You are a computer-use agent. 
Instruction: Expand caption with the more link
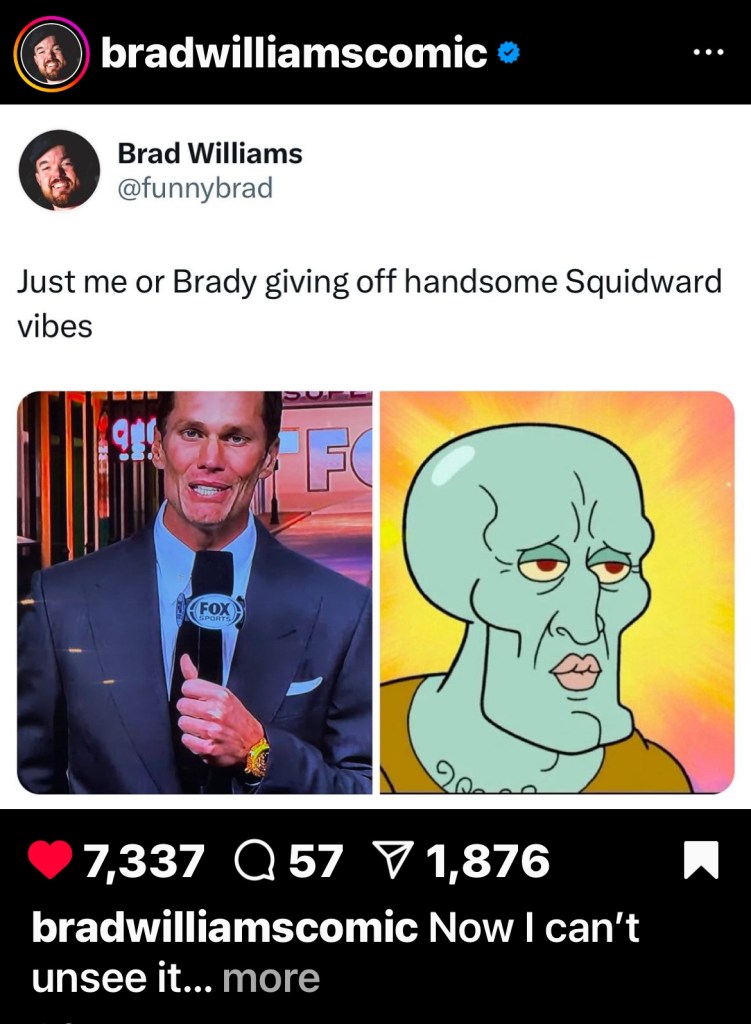tap(271, 978)
